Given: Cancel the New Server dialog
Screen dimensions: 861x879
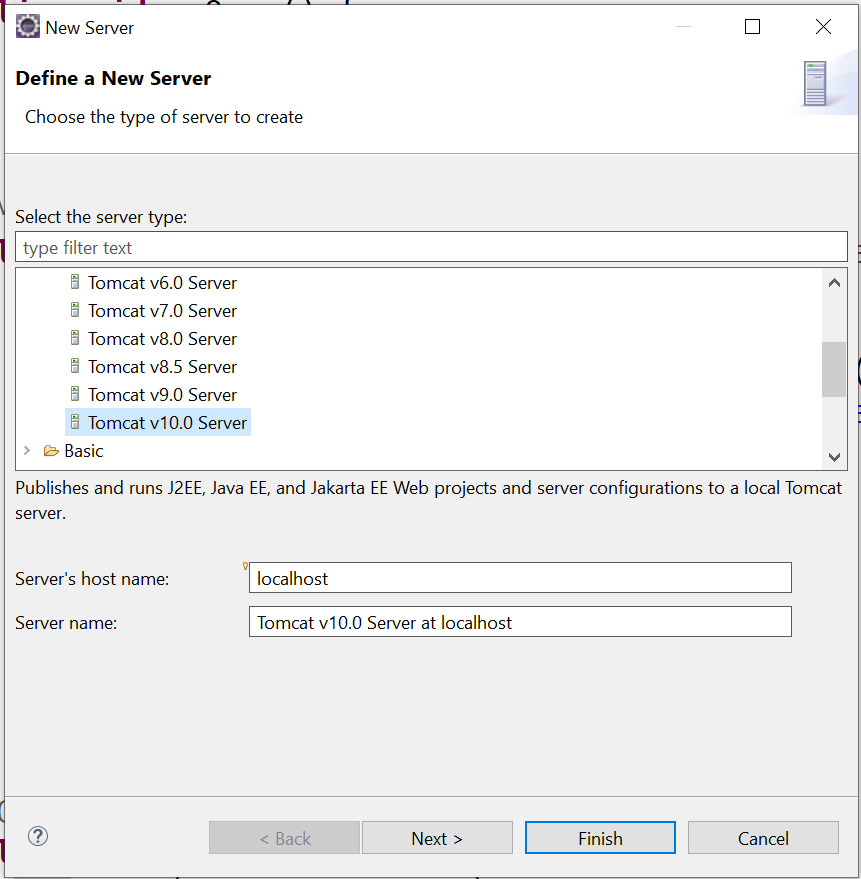Looking at the screenshot, I should tap(763, 838).
